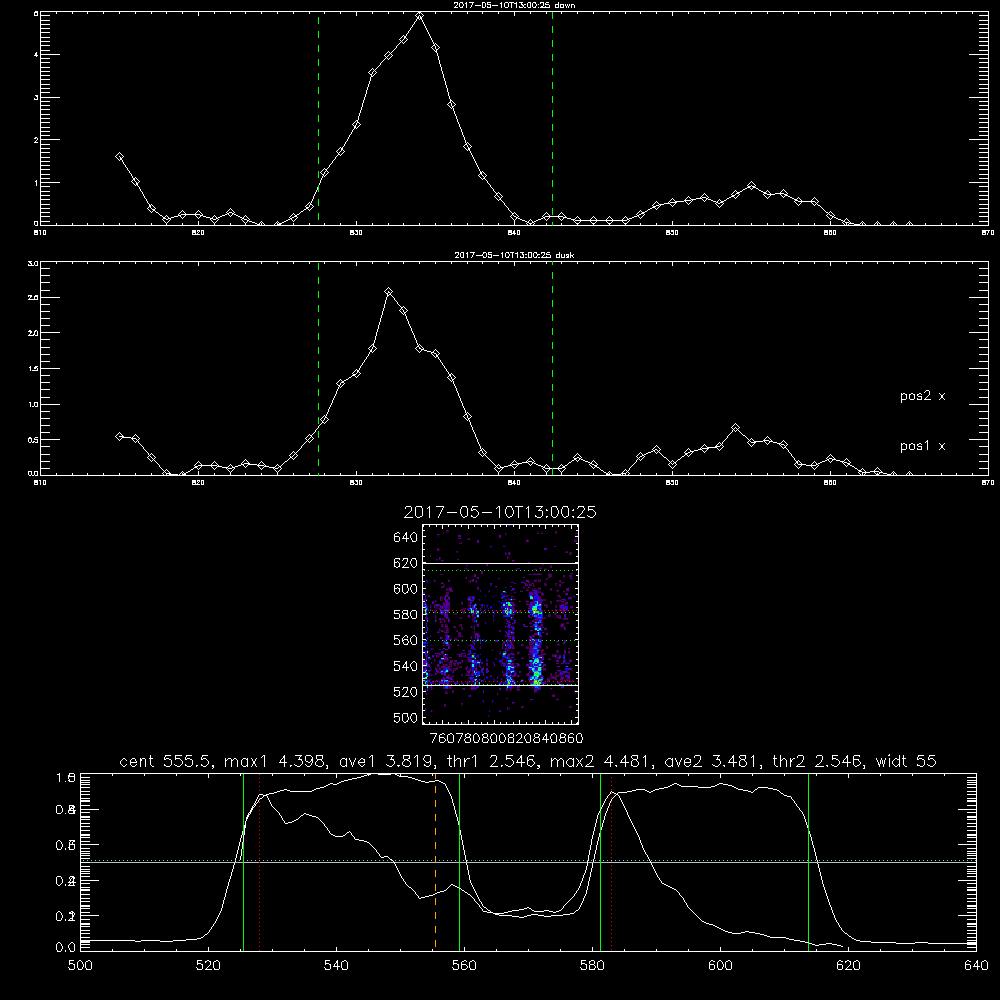Select the highest peak marker in dusk plot

click(388, 291)
